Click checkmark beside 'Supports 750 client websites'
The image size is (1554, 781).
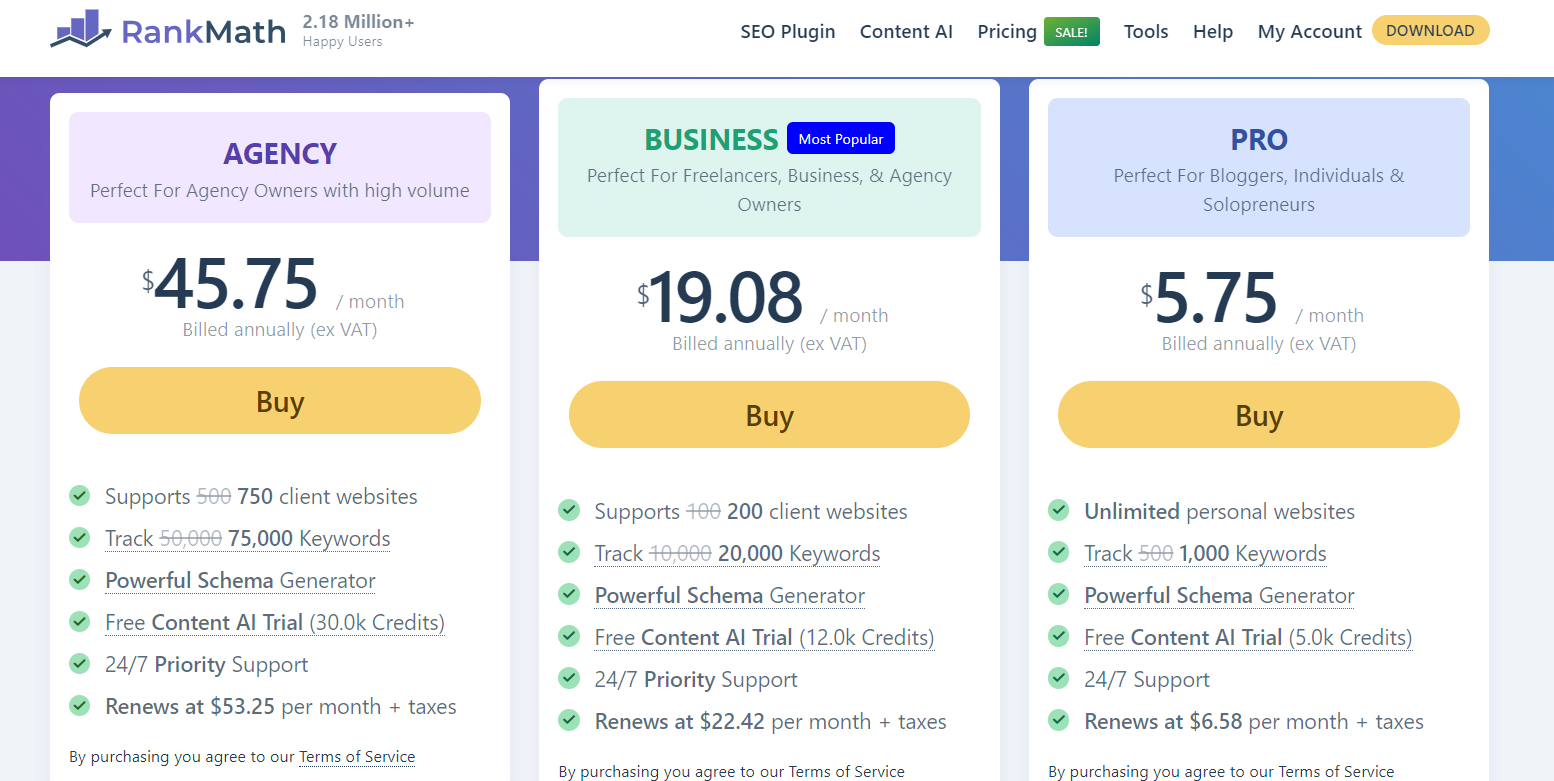(80, 495)
